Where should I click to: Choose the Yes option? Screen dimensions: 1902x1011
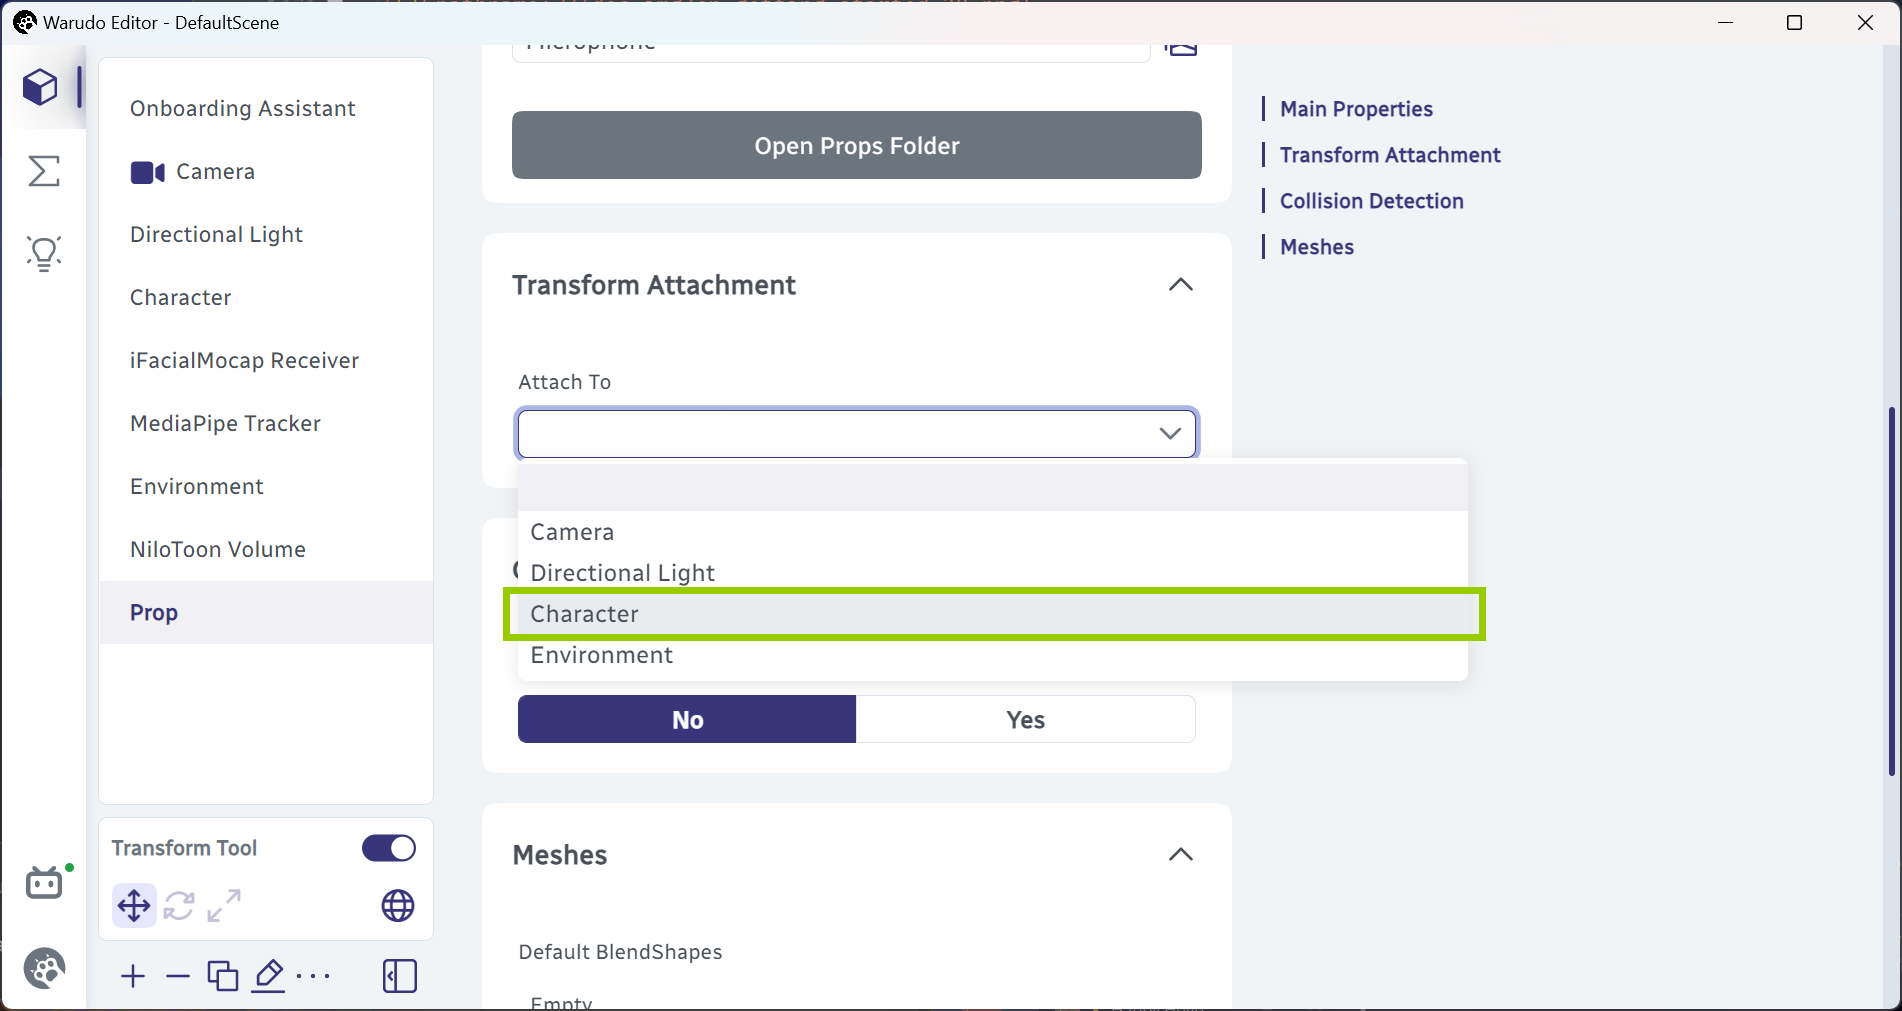[1026, 720]
